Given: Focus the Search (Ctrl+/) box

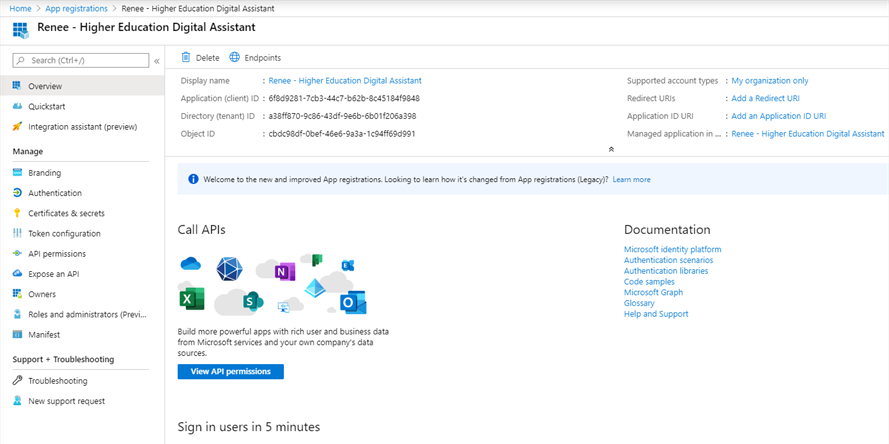Looking at the screenshot, I should pos(81,60).
